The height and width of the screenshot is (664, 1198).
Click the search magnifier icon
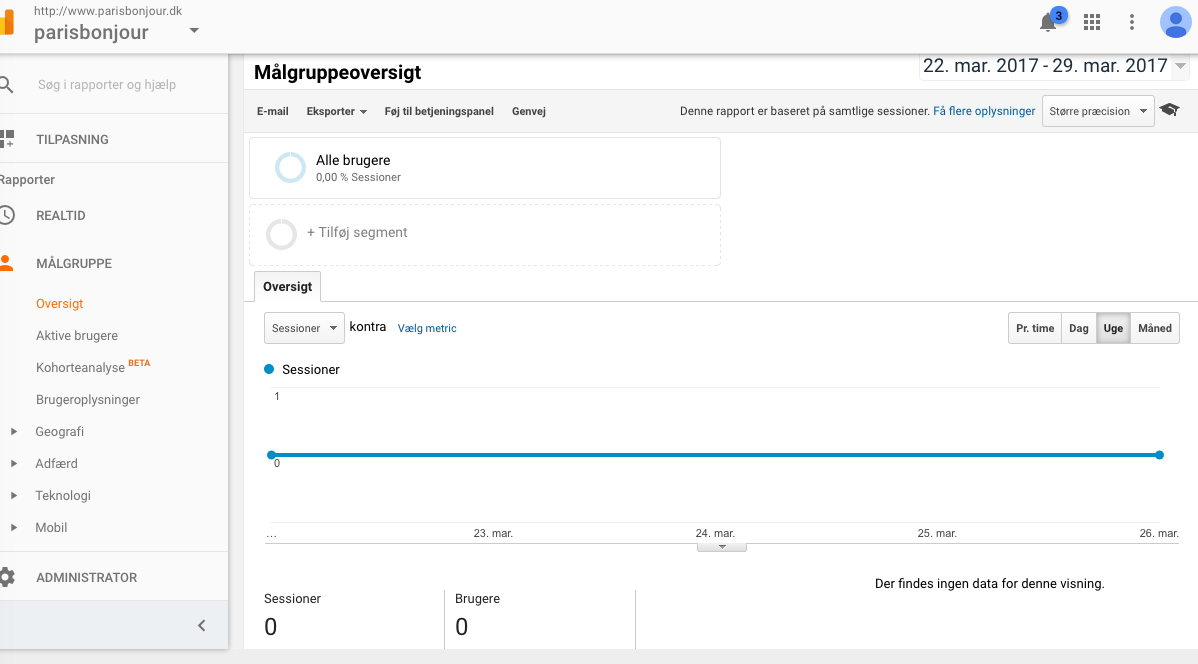(x=6, y=85)
